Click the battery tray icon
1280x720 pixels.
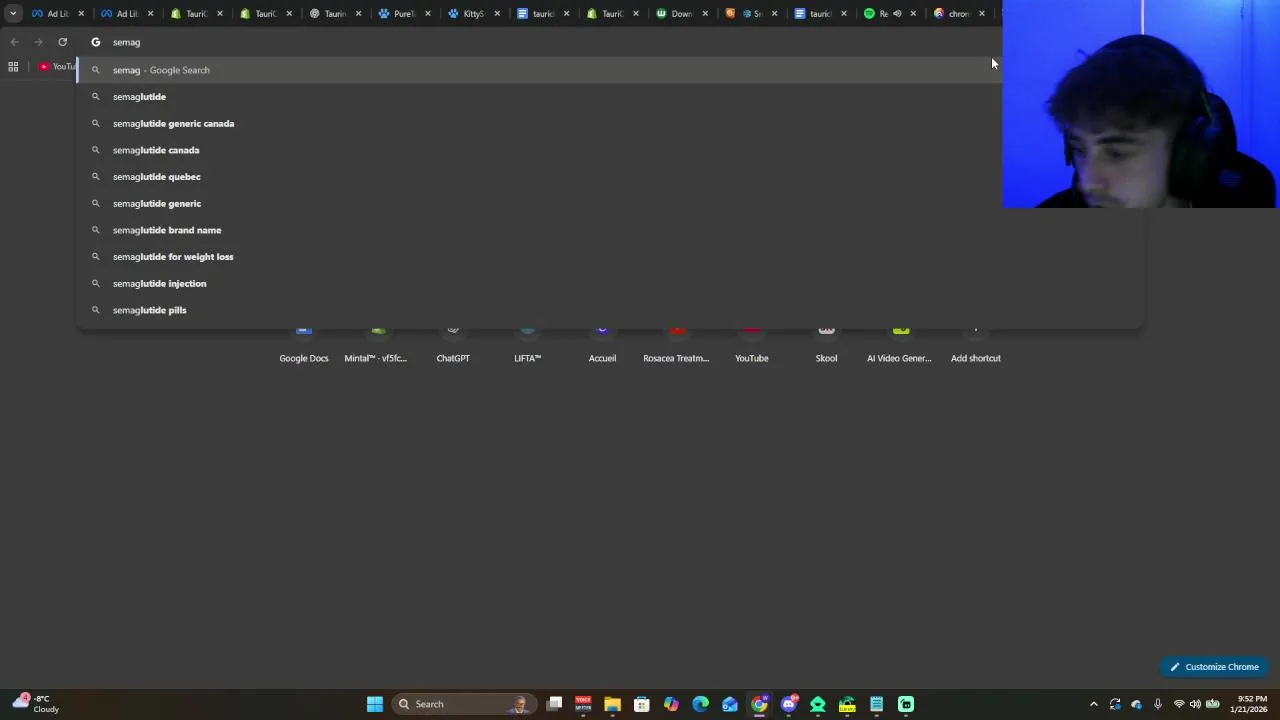[x=1212, y=704]
